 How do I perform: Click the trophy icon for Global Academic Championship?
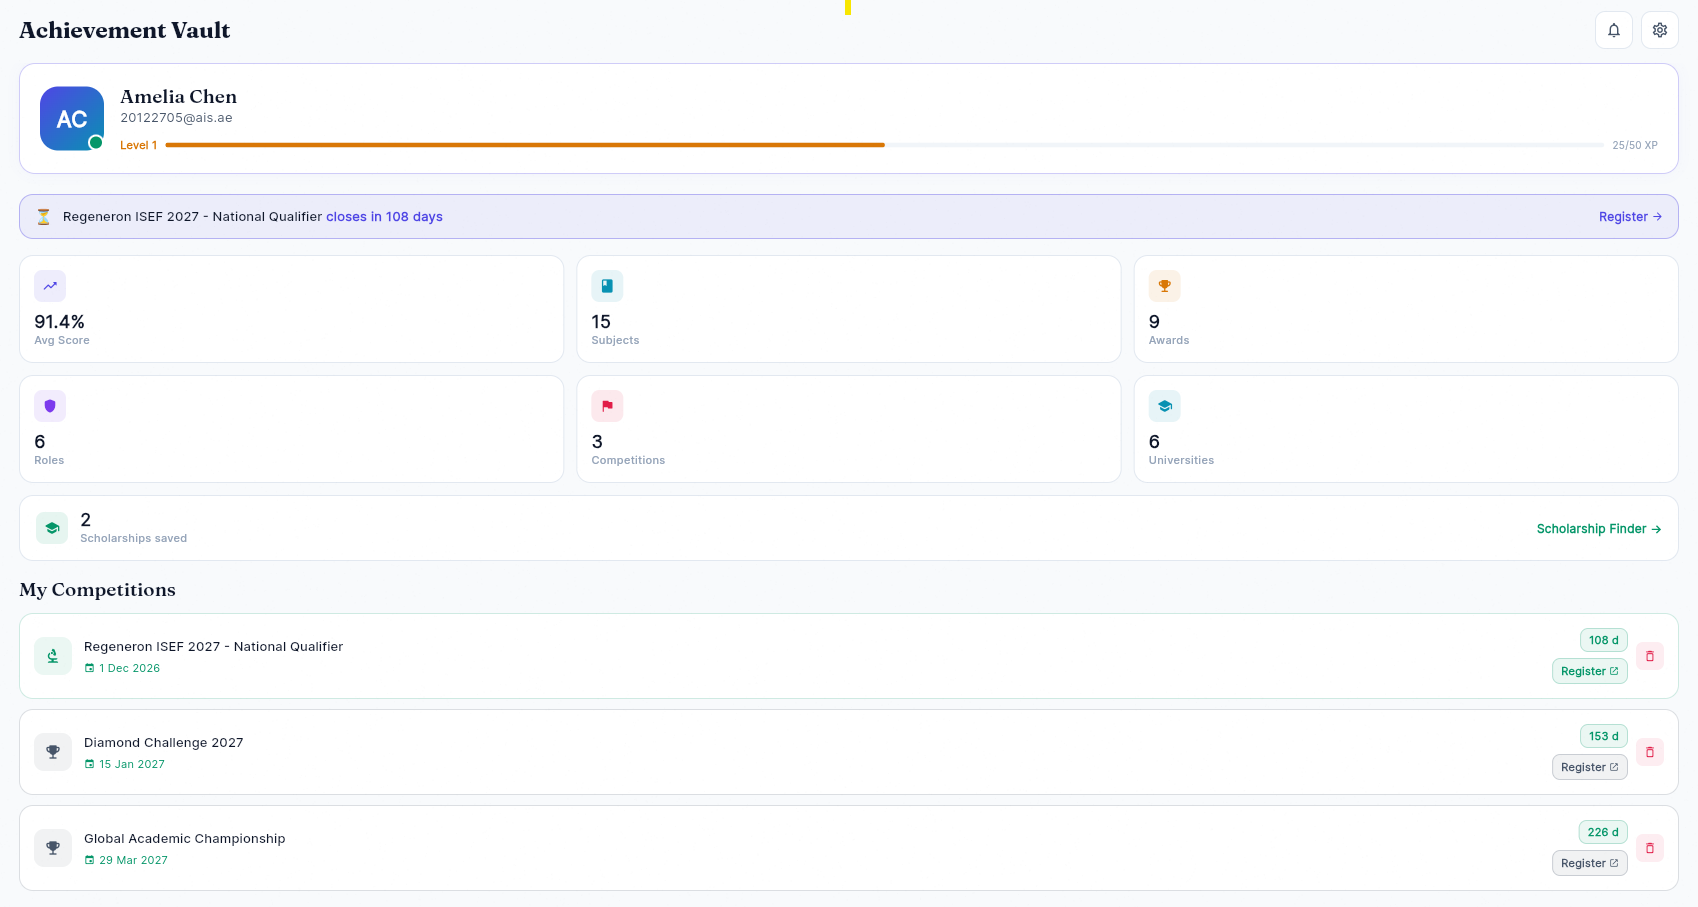click(53, 848)
